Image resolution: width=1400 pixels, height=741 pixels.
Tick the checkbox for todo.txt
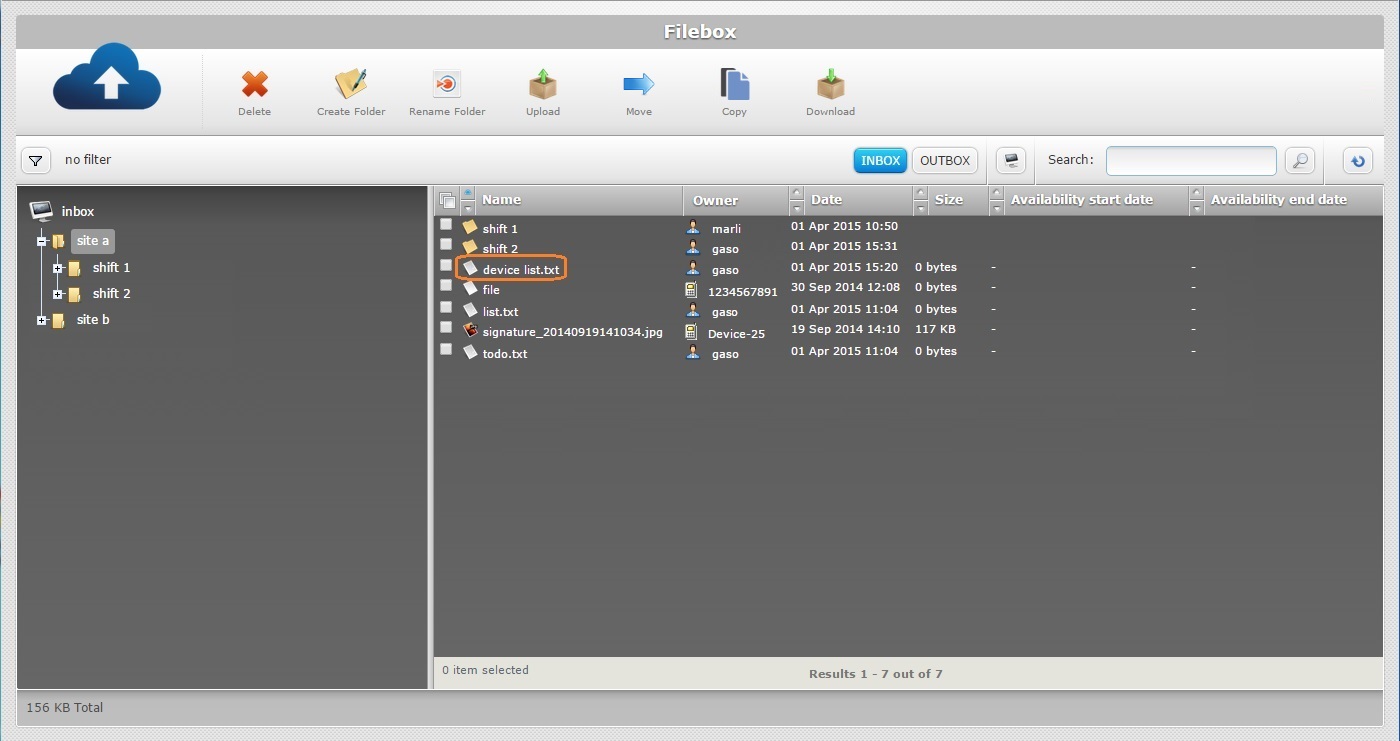[446, 349]
